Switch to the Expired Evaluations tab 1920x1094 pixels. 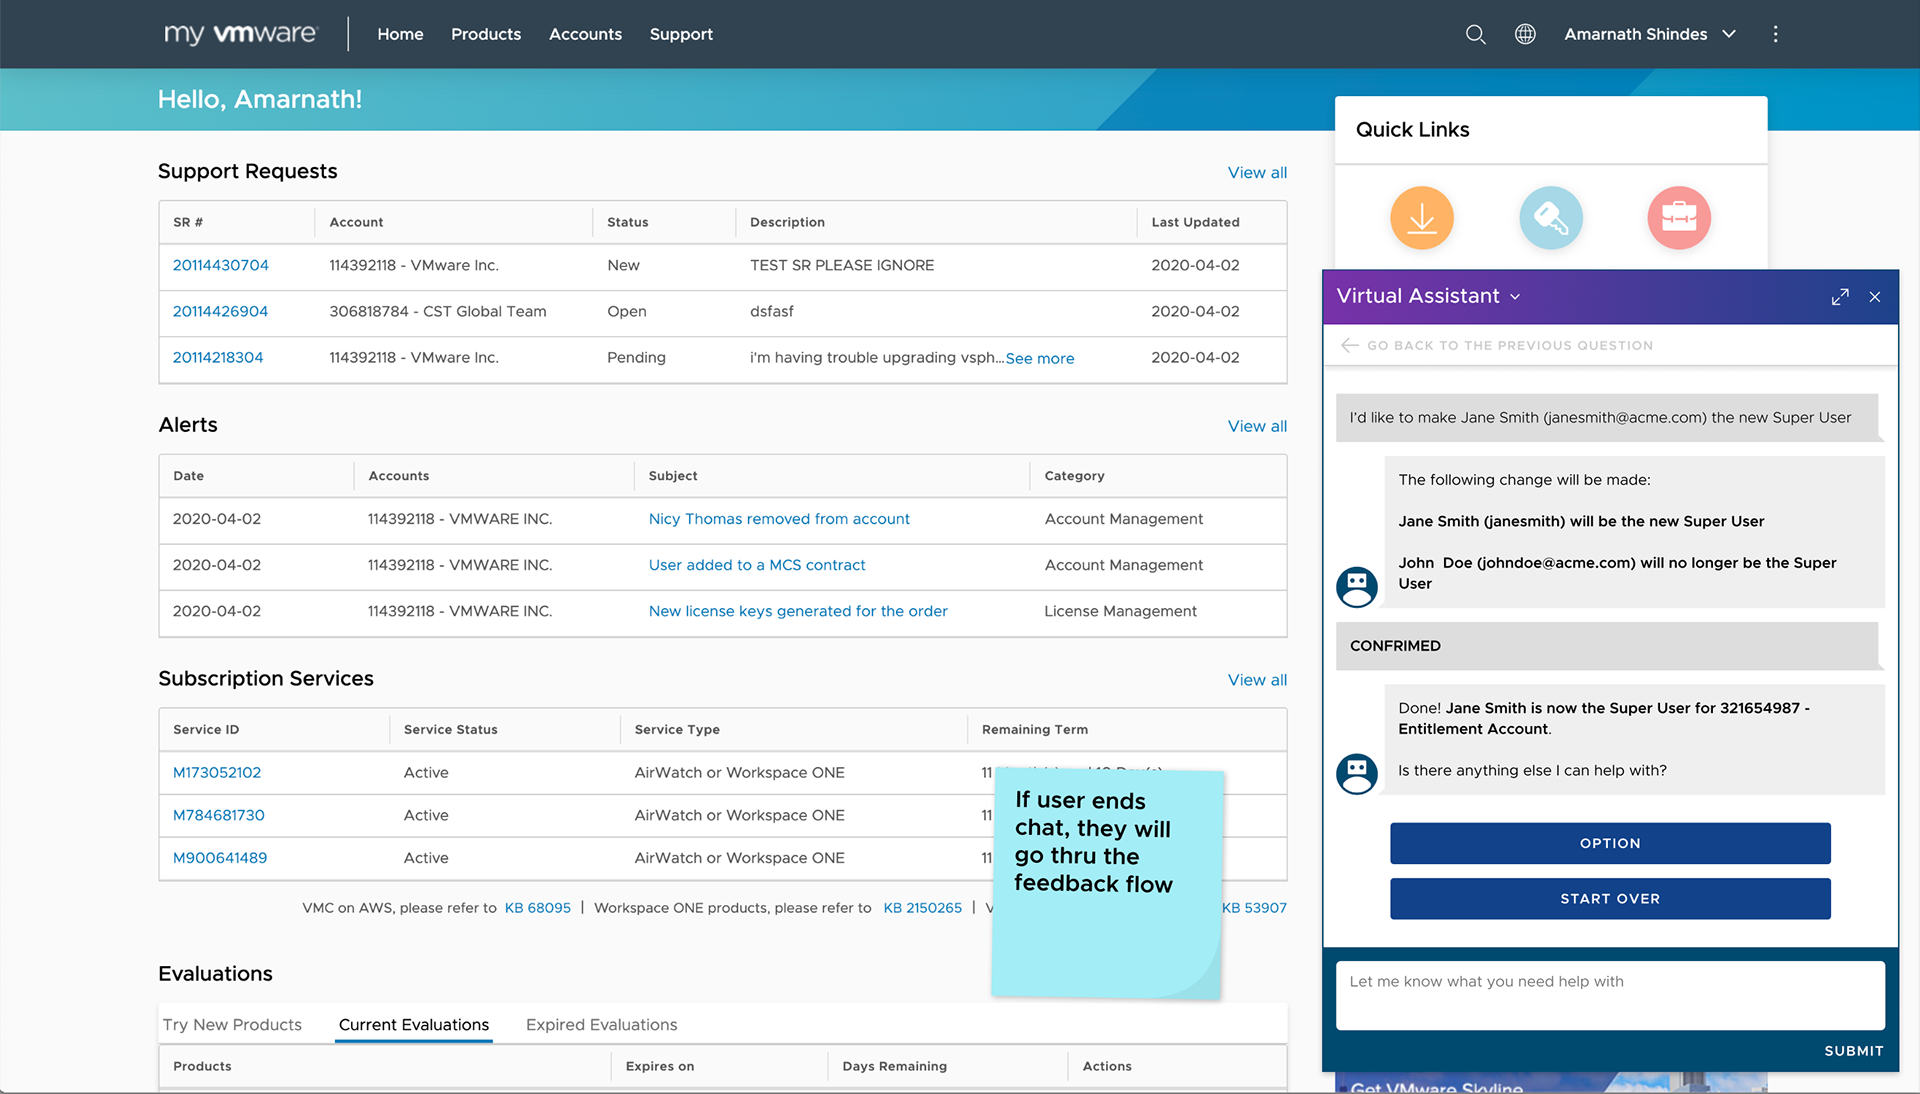tap(601, 1025)
